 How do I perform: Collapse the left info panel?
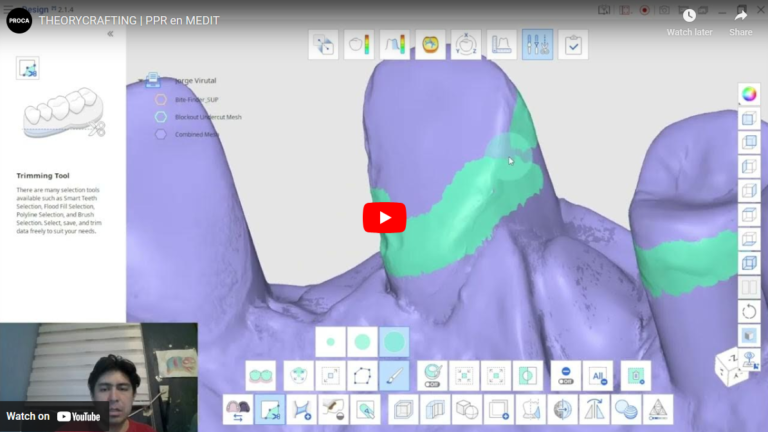[110, 34]
